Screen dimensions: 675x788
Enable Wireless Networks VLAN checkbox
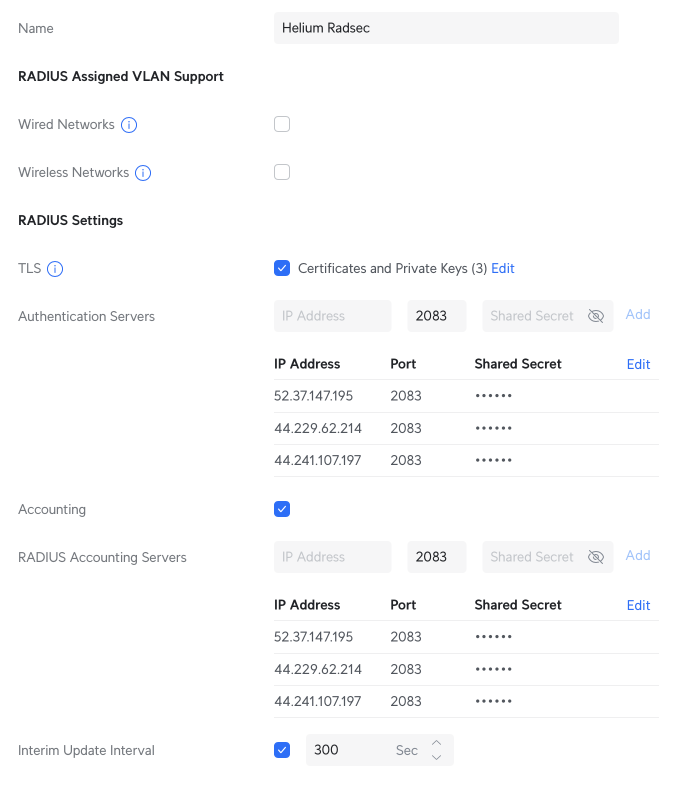[x=282, y=172]
